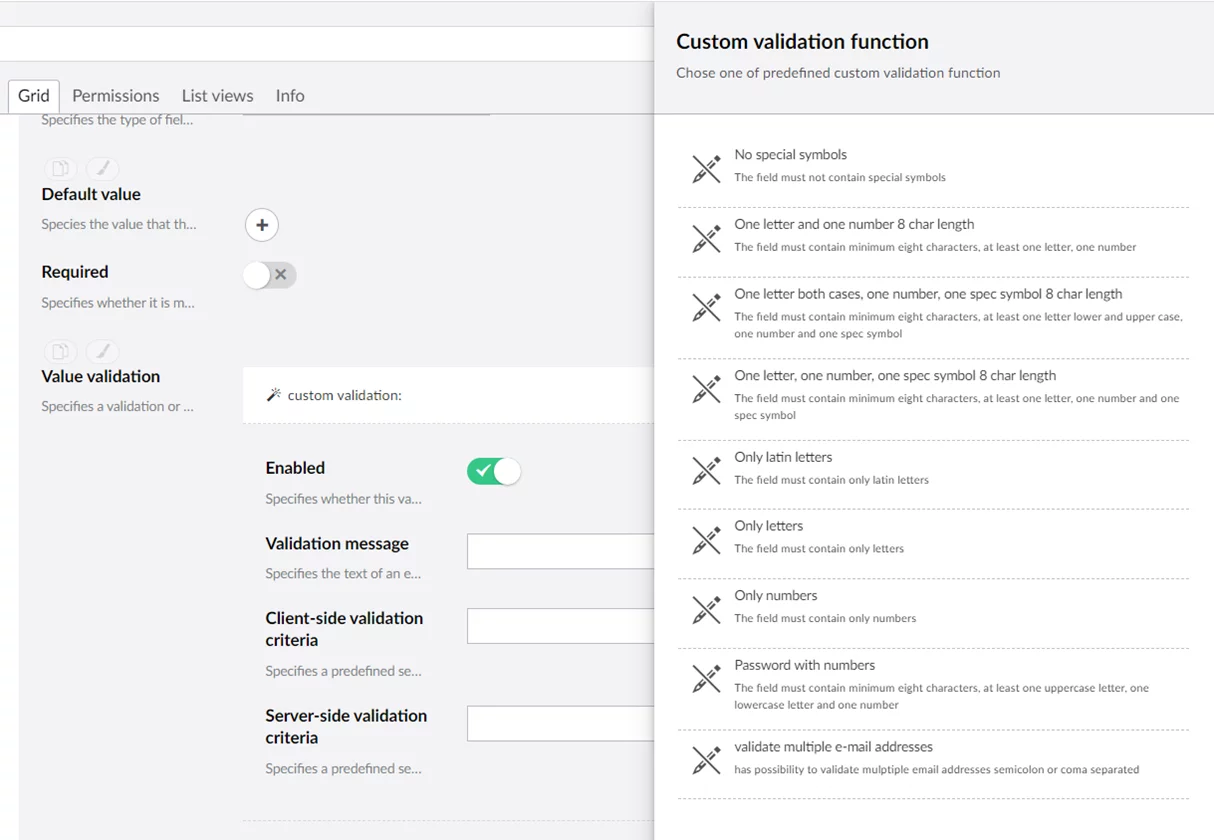Click the icon beside Password with numbers
Screen dimensions: 1214x840
(x=706, y=679)
